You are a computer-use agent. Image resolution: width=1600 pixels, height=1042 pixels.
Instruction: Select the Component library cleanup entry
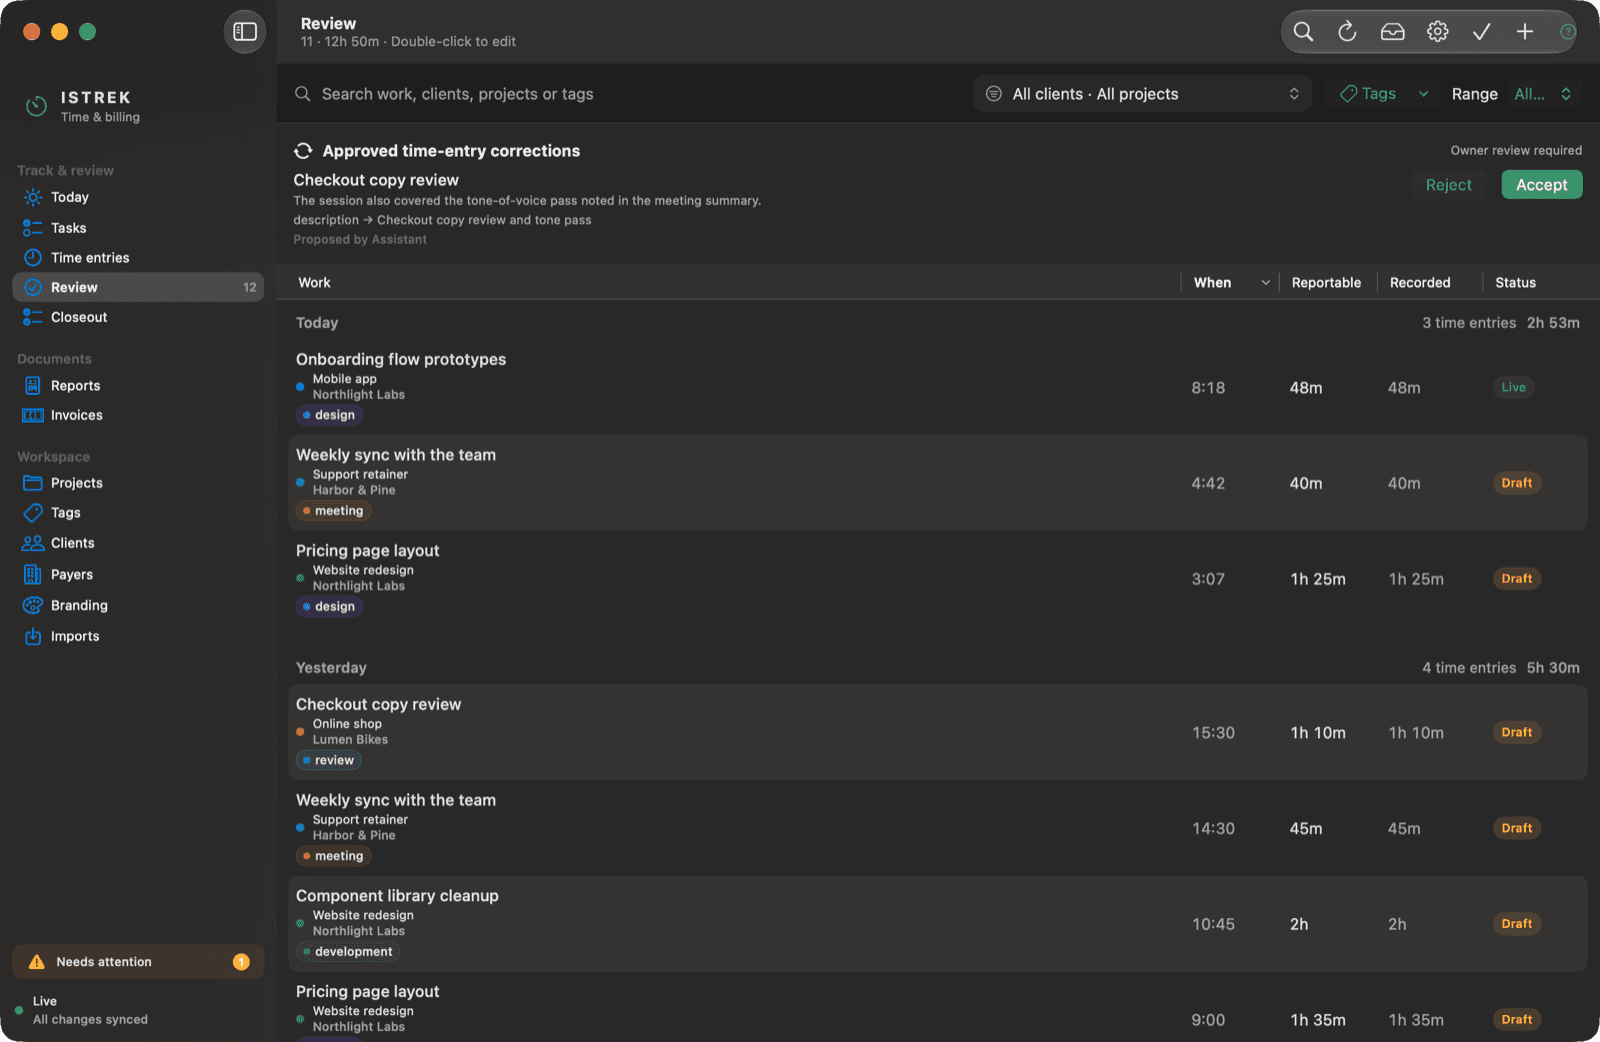(938, 924)
